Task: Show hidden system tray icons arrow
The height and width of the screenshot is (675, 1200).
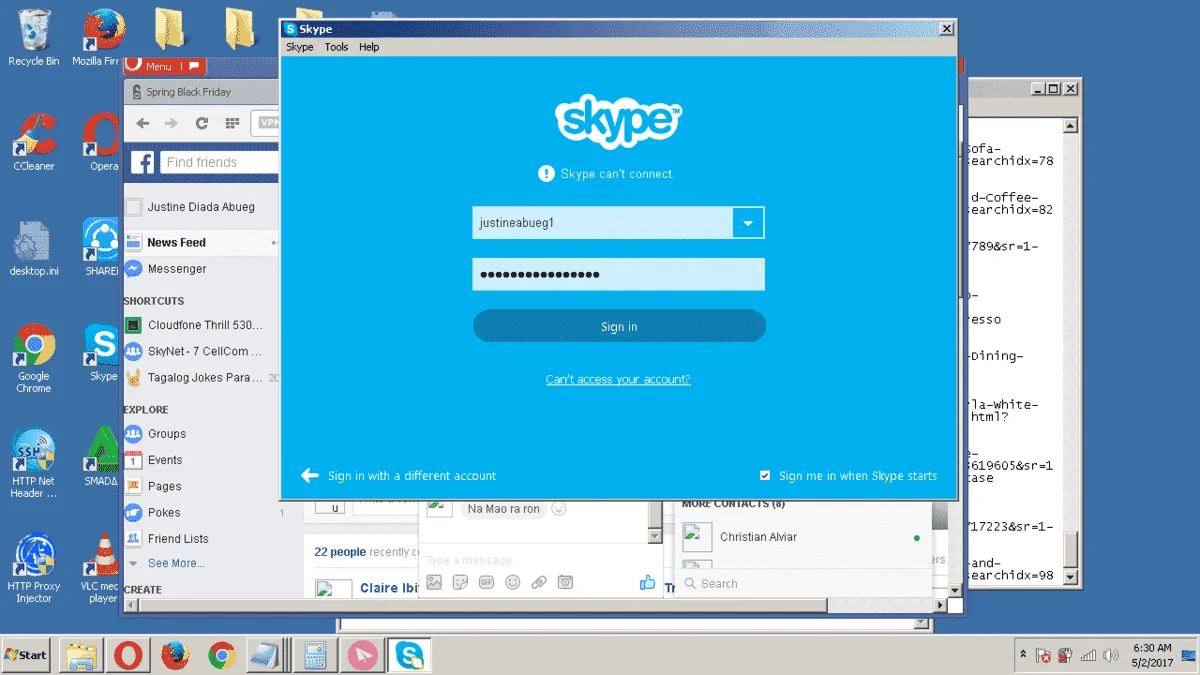Action: [x=1022, y=655]
